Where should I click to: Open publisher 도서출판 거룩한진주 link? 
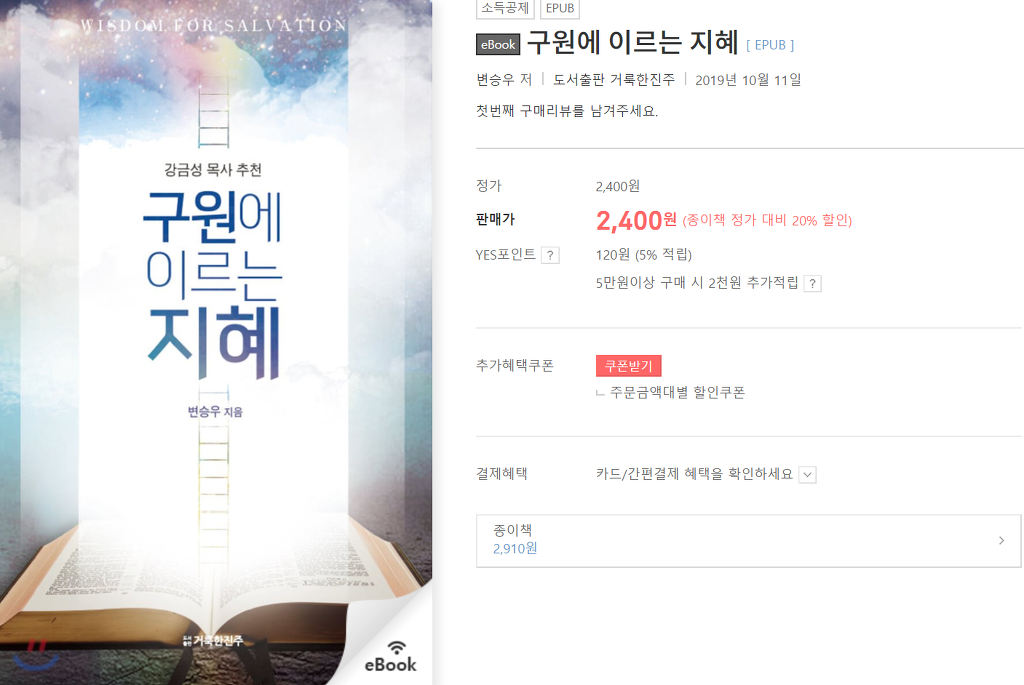click(614, 80)
